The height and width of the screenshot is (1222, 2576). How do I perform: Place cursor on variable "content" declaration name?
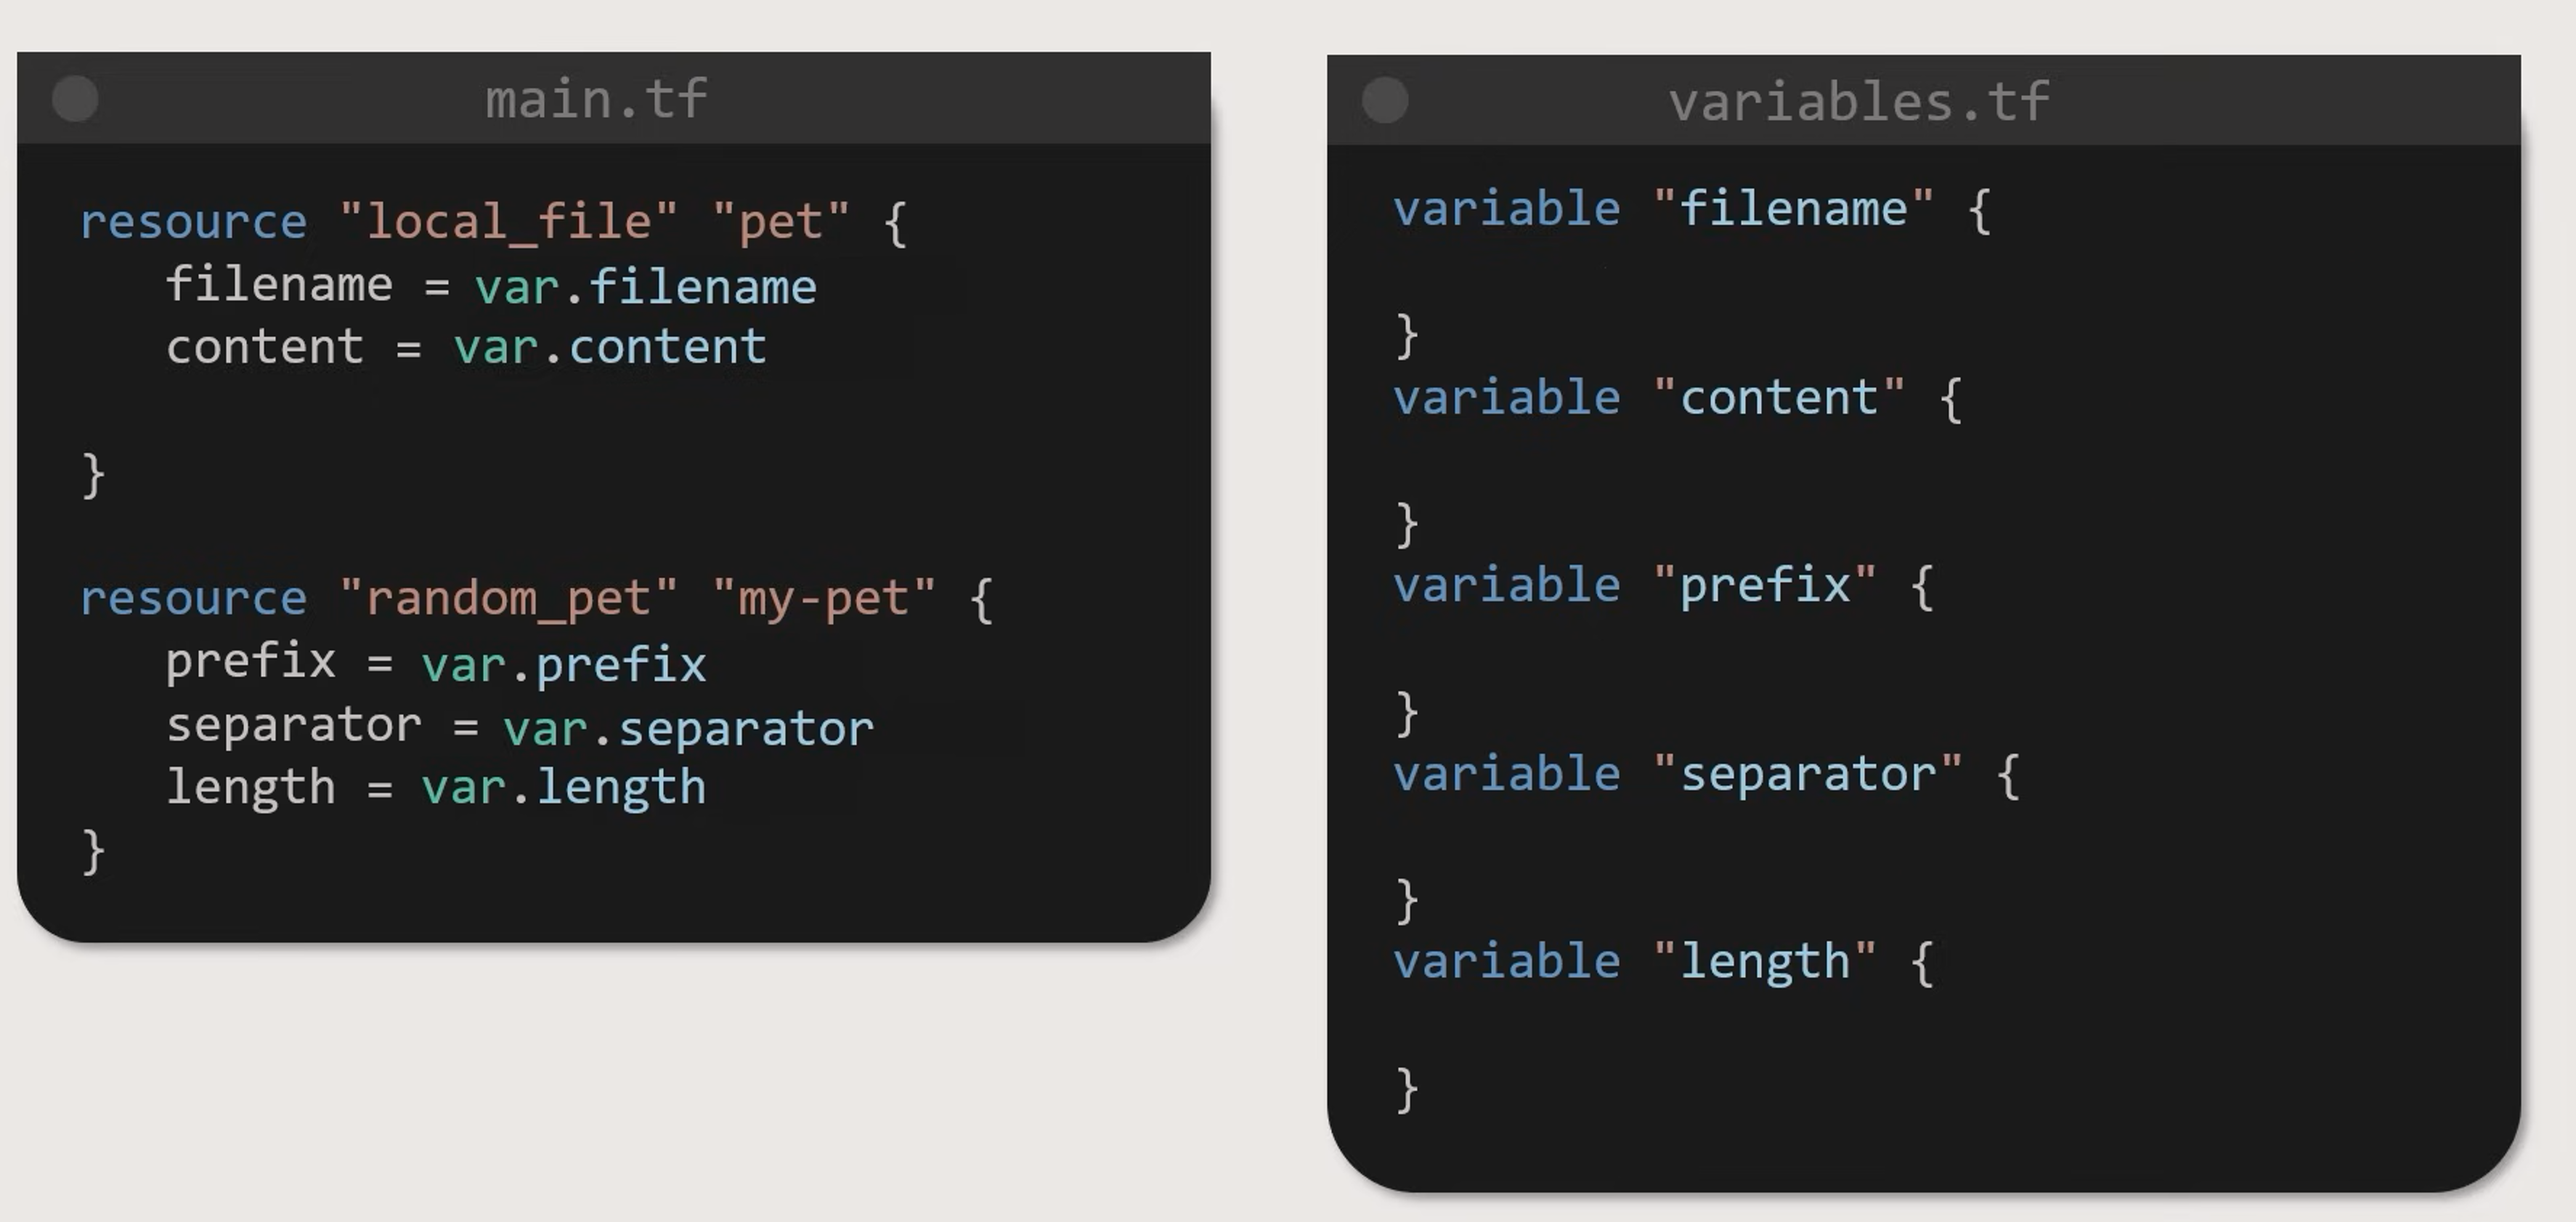(x=1779, y=398)
